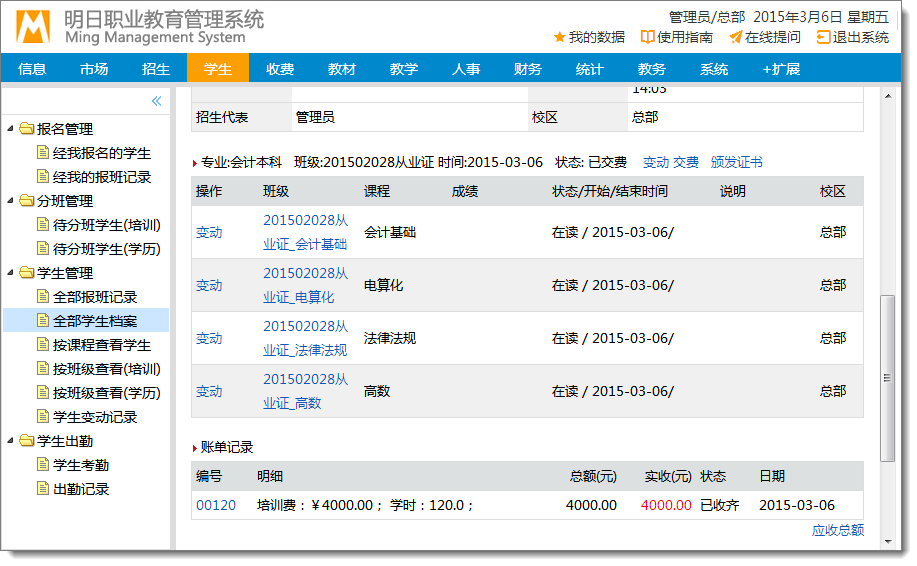Screen dimensions: 917x566
Task: Click the star icon beside 我的数据
Action: point(559,37)
